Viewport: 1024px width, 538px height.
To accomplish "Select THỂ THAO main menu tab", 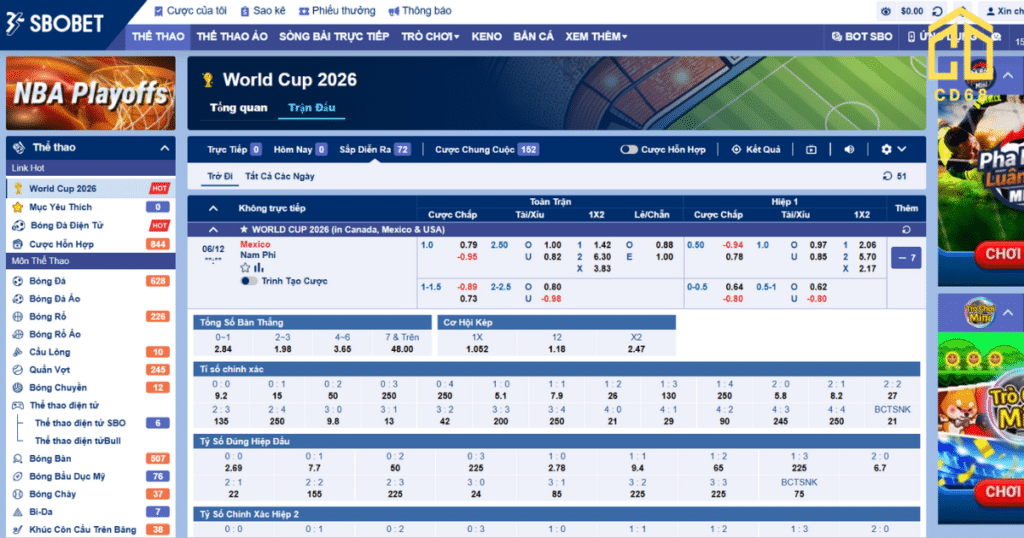I will 158,37.
